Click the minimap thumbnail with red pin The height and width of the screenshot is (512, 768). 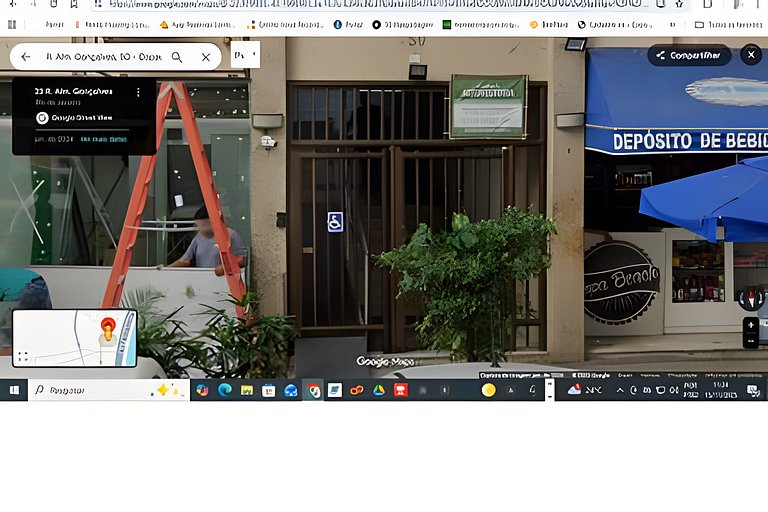(75, 337)
